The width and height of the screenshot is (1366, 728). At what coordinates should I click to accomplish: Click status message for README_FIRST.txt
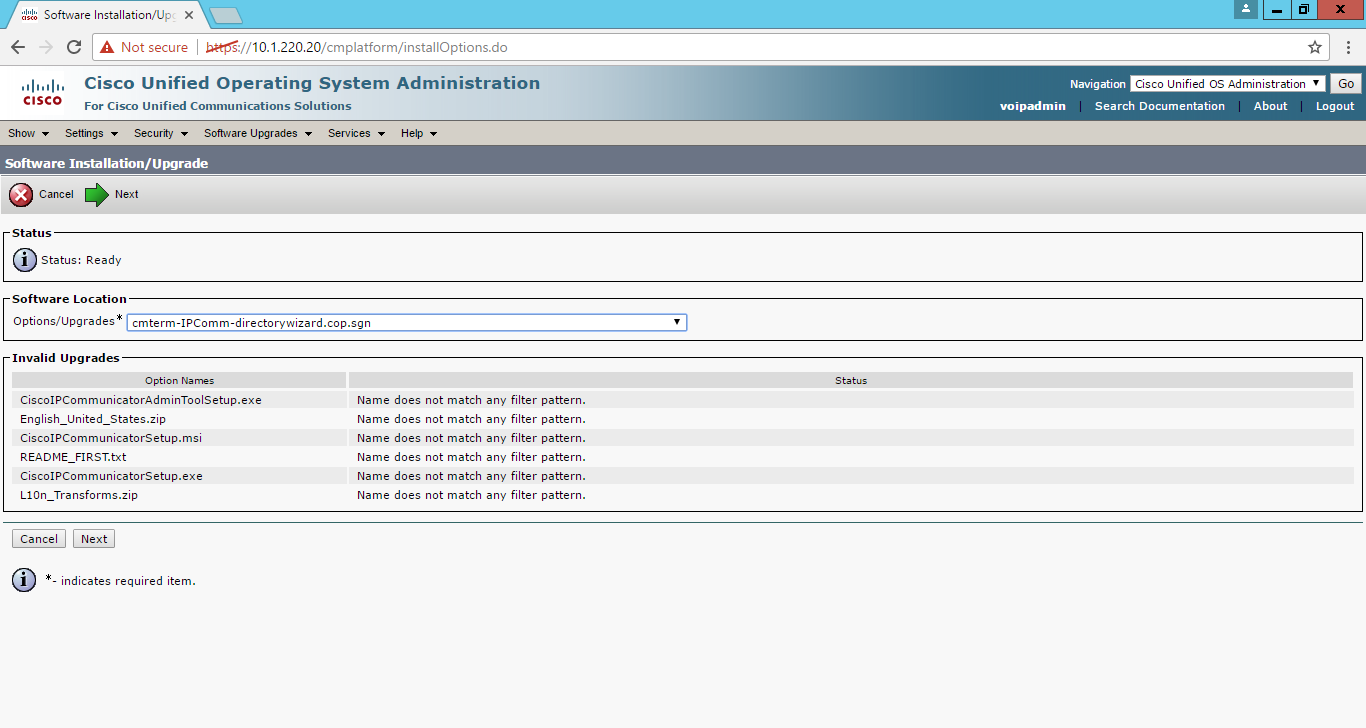(x=471, y=457)
